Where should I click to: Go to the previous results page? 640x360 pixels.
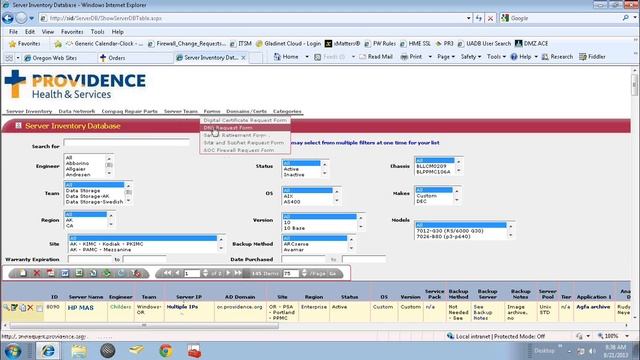(x=177, y=273)
